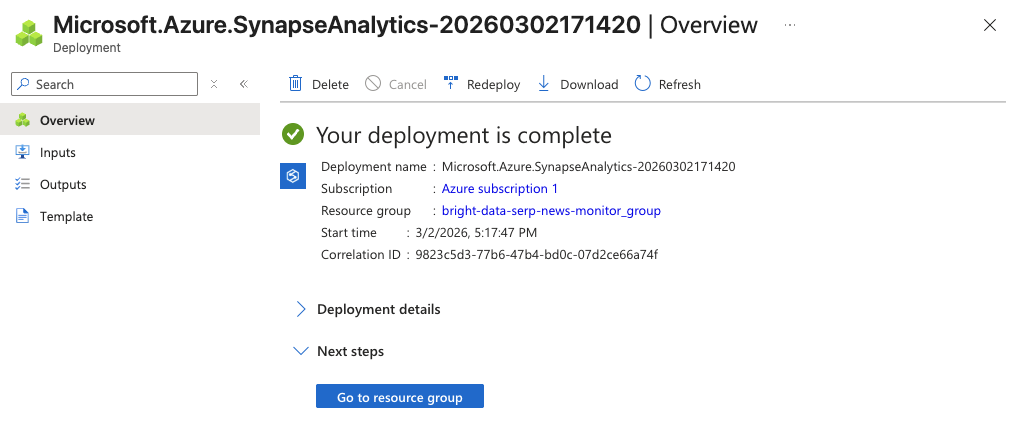Click the Redeploy icon in toolbar
This screenshot has height=431, width=1019.
click(450, 84)
